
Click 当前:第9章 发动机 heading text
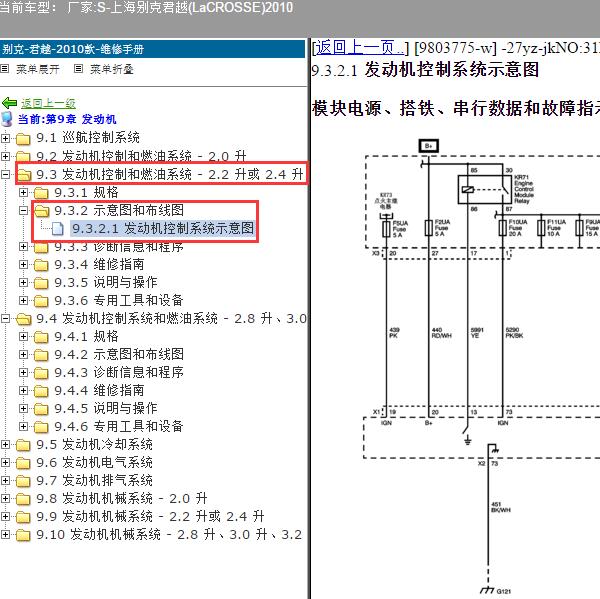tap(67, 119)
